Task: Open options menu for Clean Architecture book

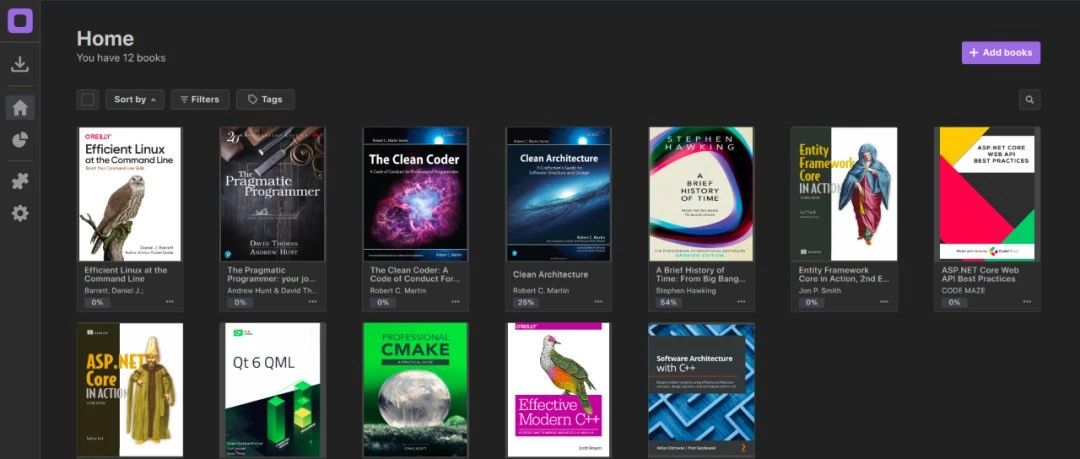Action: pyautogui.click(x=599, y=302)
